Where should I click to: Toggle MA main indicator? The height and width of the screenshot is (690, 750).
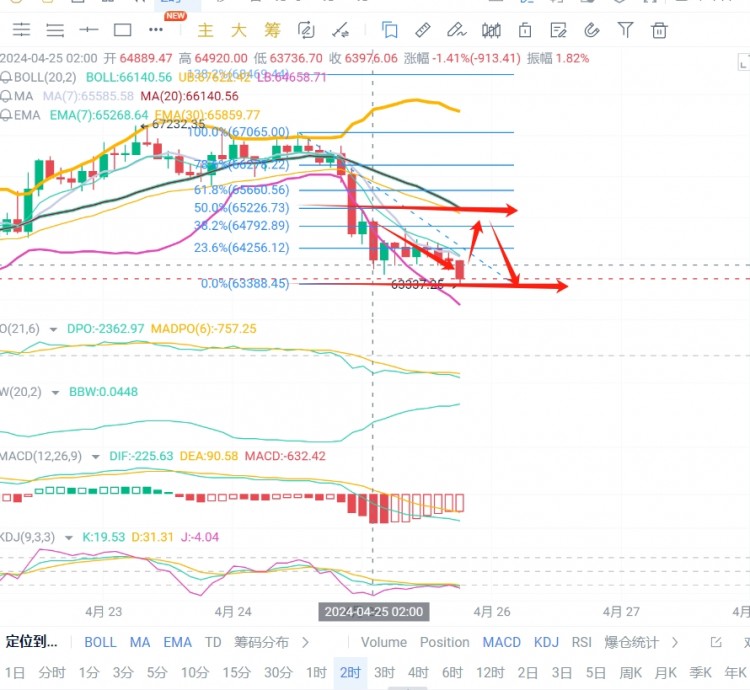pyautogui.click(x=140, y=642)
